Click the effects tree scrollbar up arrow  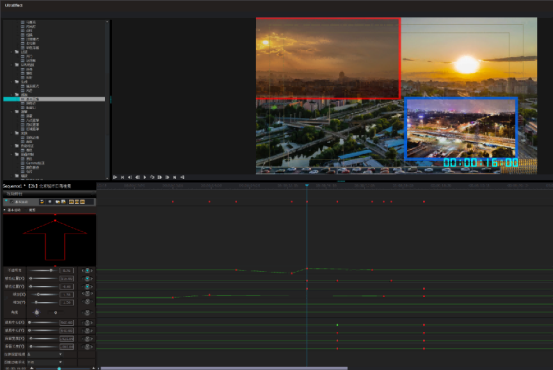tap(107, 22)
